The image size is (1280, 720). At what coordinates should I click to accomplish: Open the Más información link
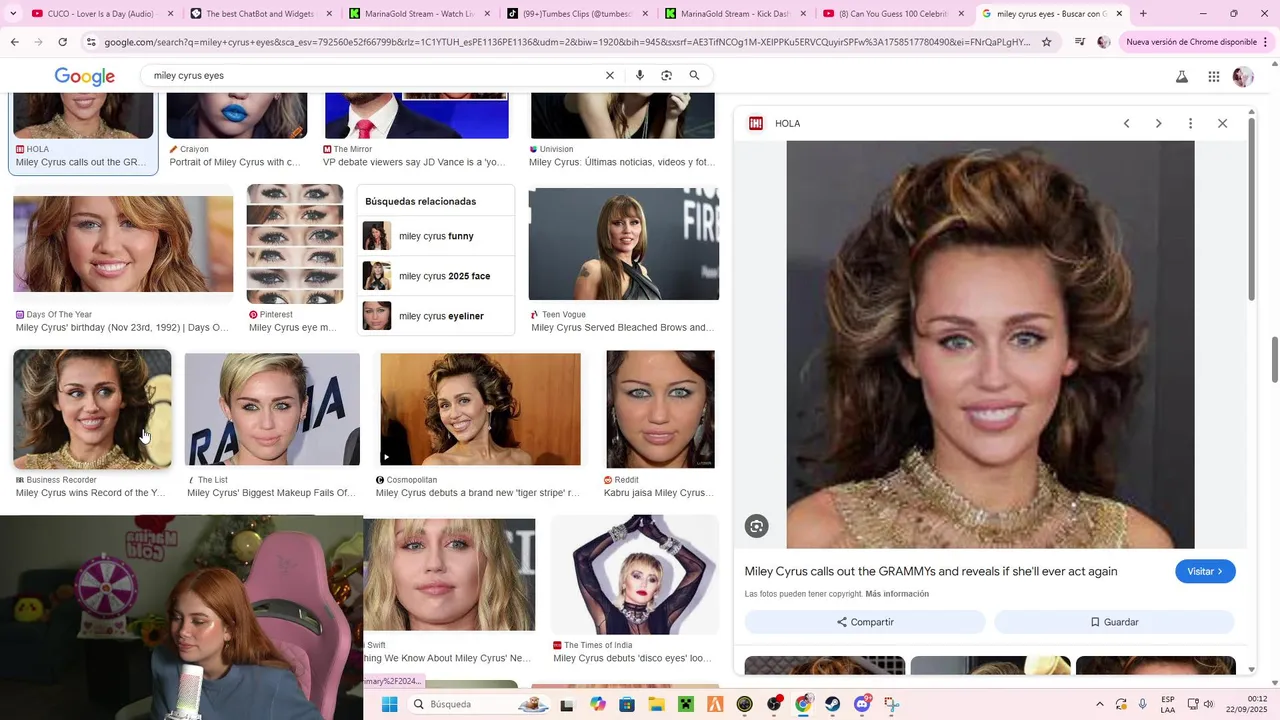[897, 594]
